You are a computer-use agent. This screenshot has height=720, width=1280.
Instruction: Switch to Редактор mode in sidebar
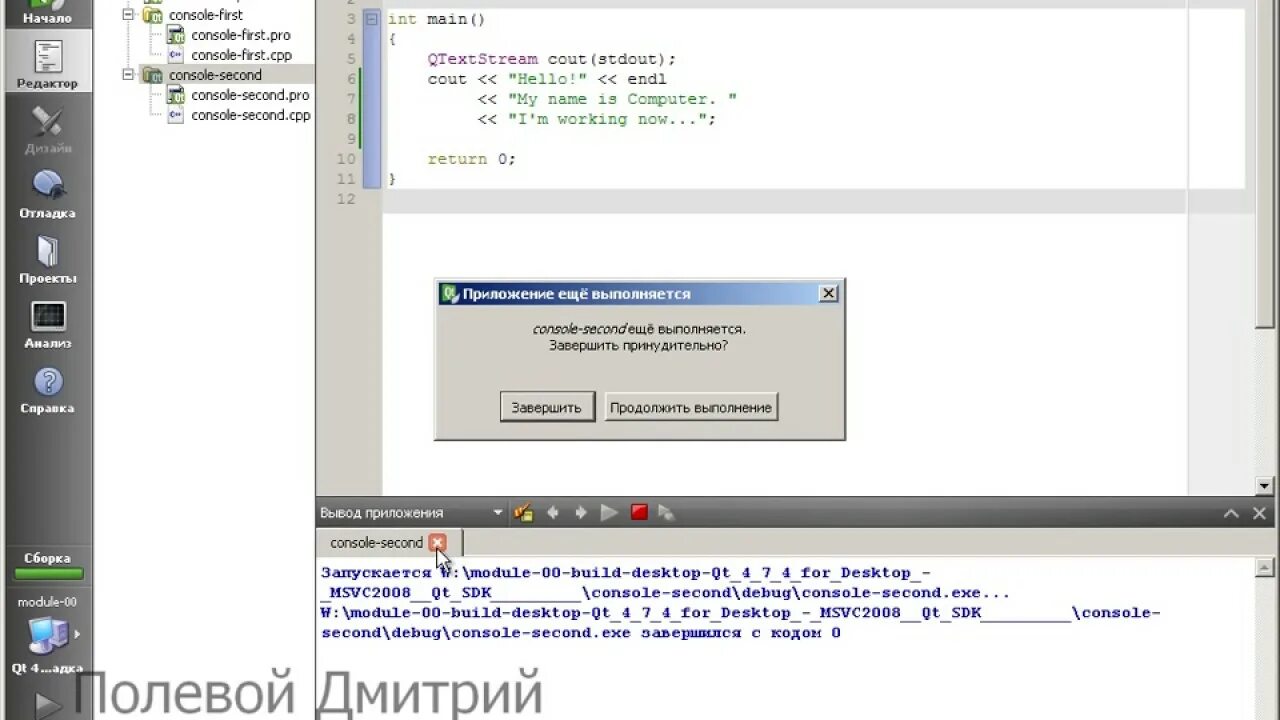[x=47, y=63]
